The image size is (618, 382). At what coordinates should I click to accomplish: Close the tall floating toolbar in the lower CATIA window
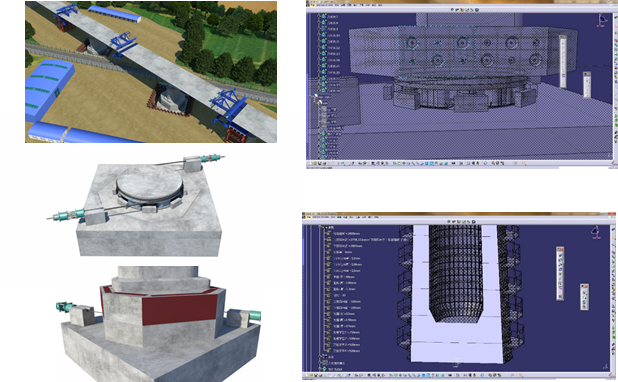coord(562,249)
